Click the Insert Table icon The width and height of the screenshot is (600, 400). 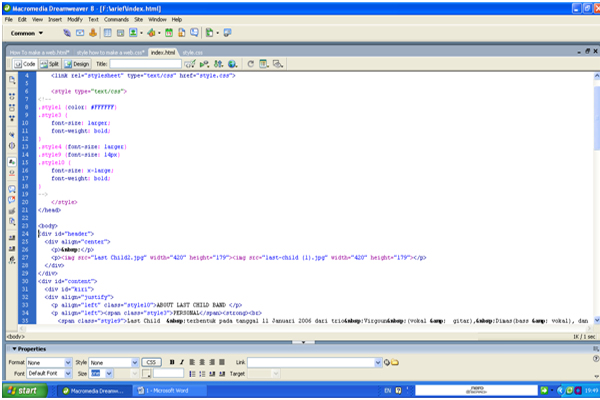pos(107,33)
